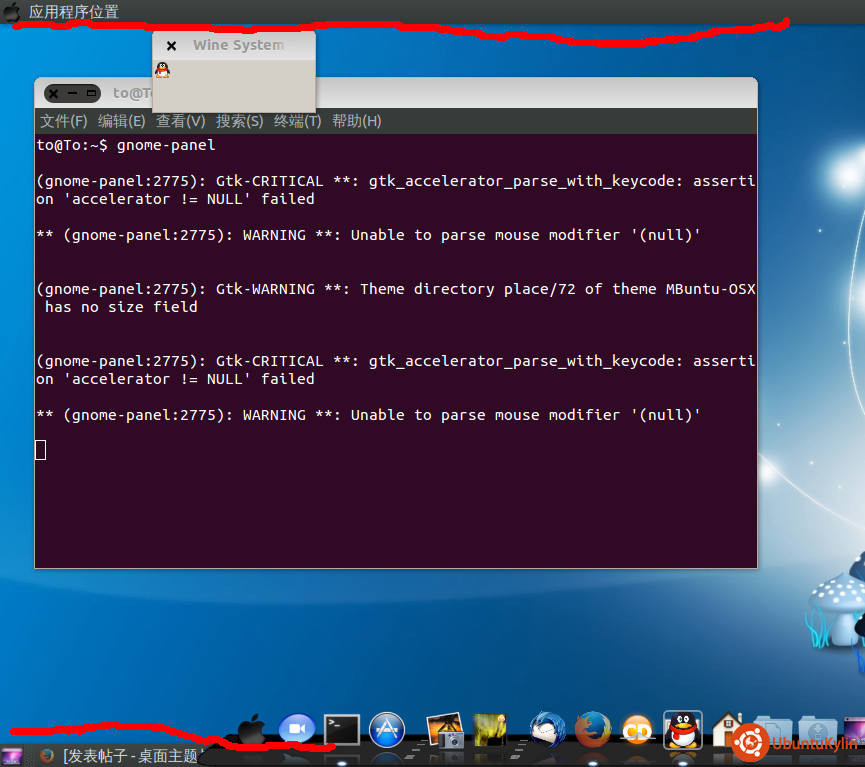This screenshot has height=767, width=865.
Task: Open the orange disc icon in dock
Action: 637,730
